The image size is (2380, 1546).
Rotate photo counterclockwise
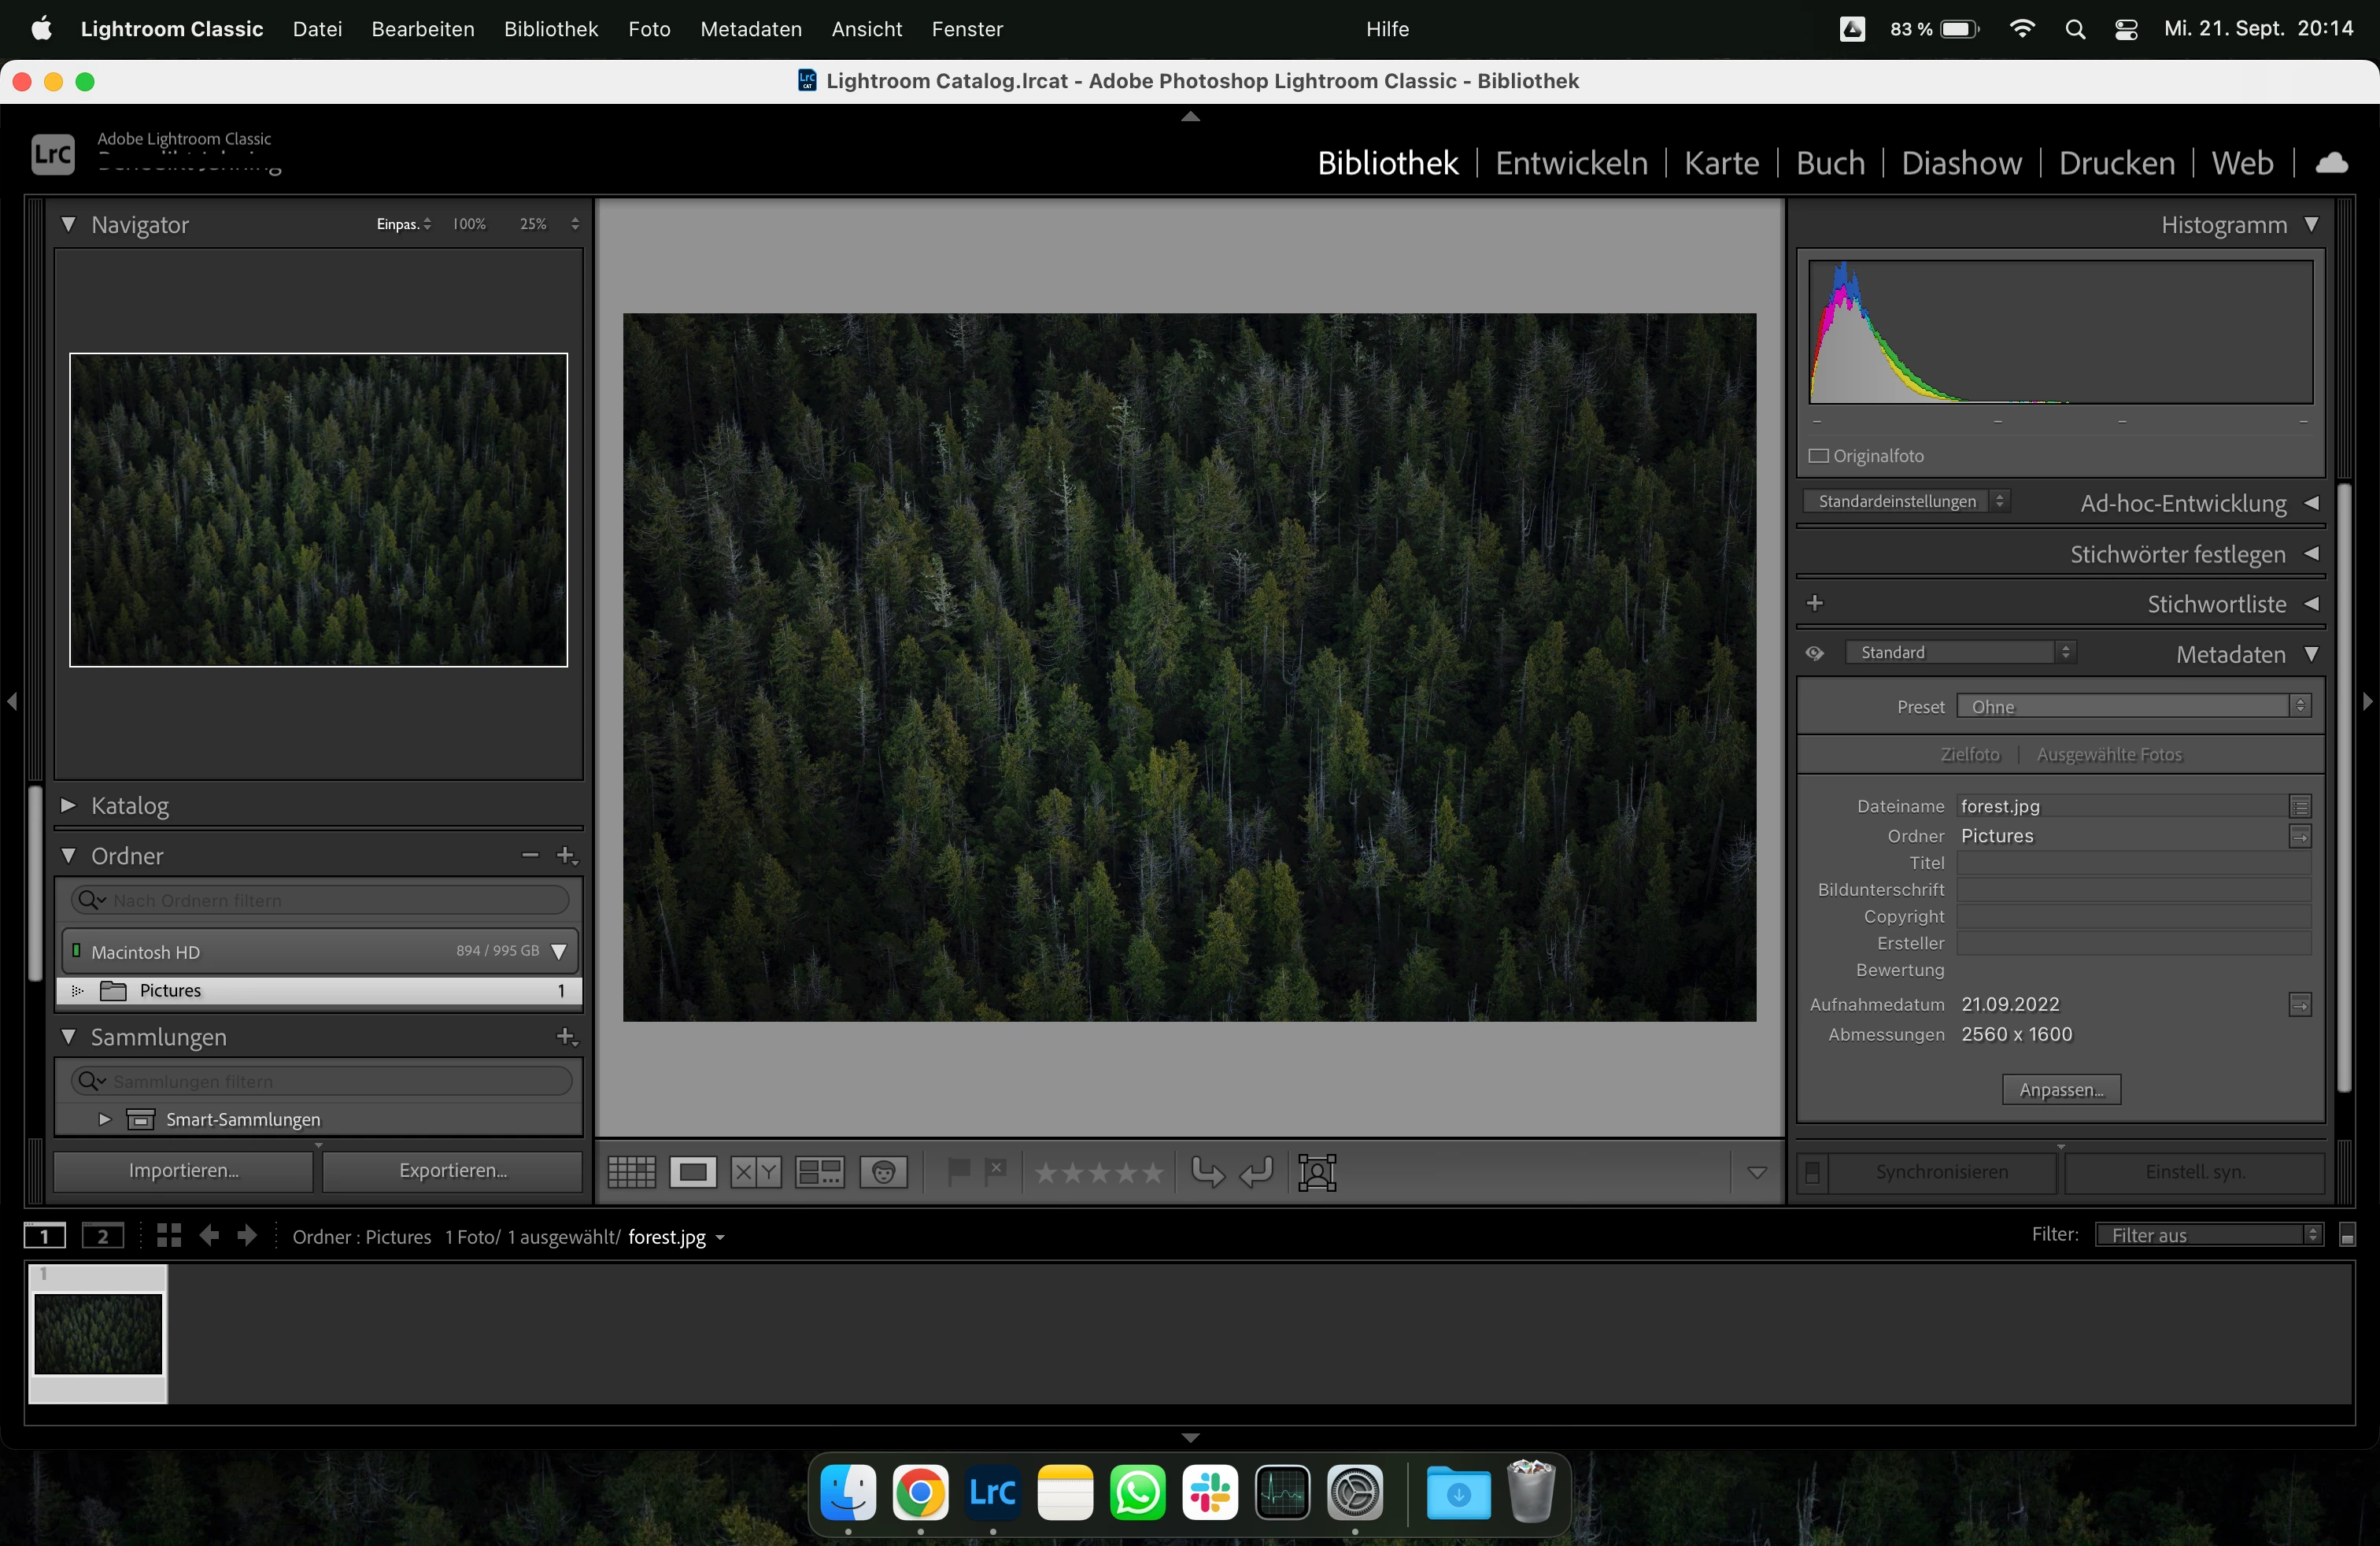(1207, 1171)
